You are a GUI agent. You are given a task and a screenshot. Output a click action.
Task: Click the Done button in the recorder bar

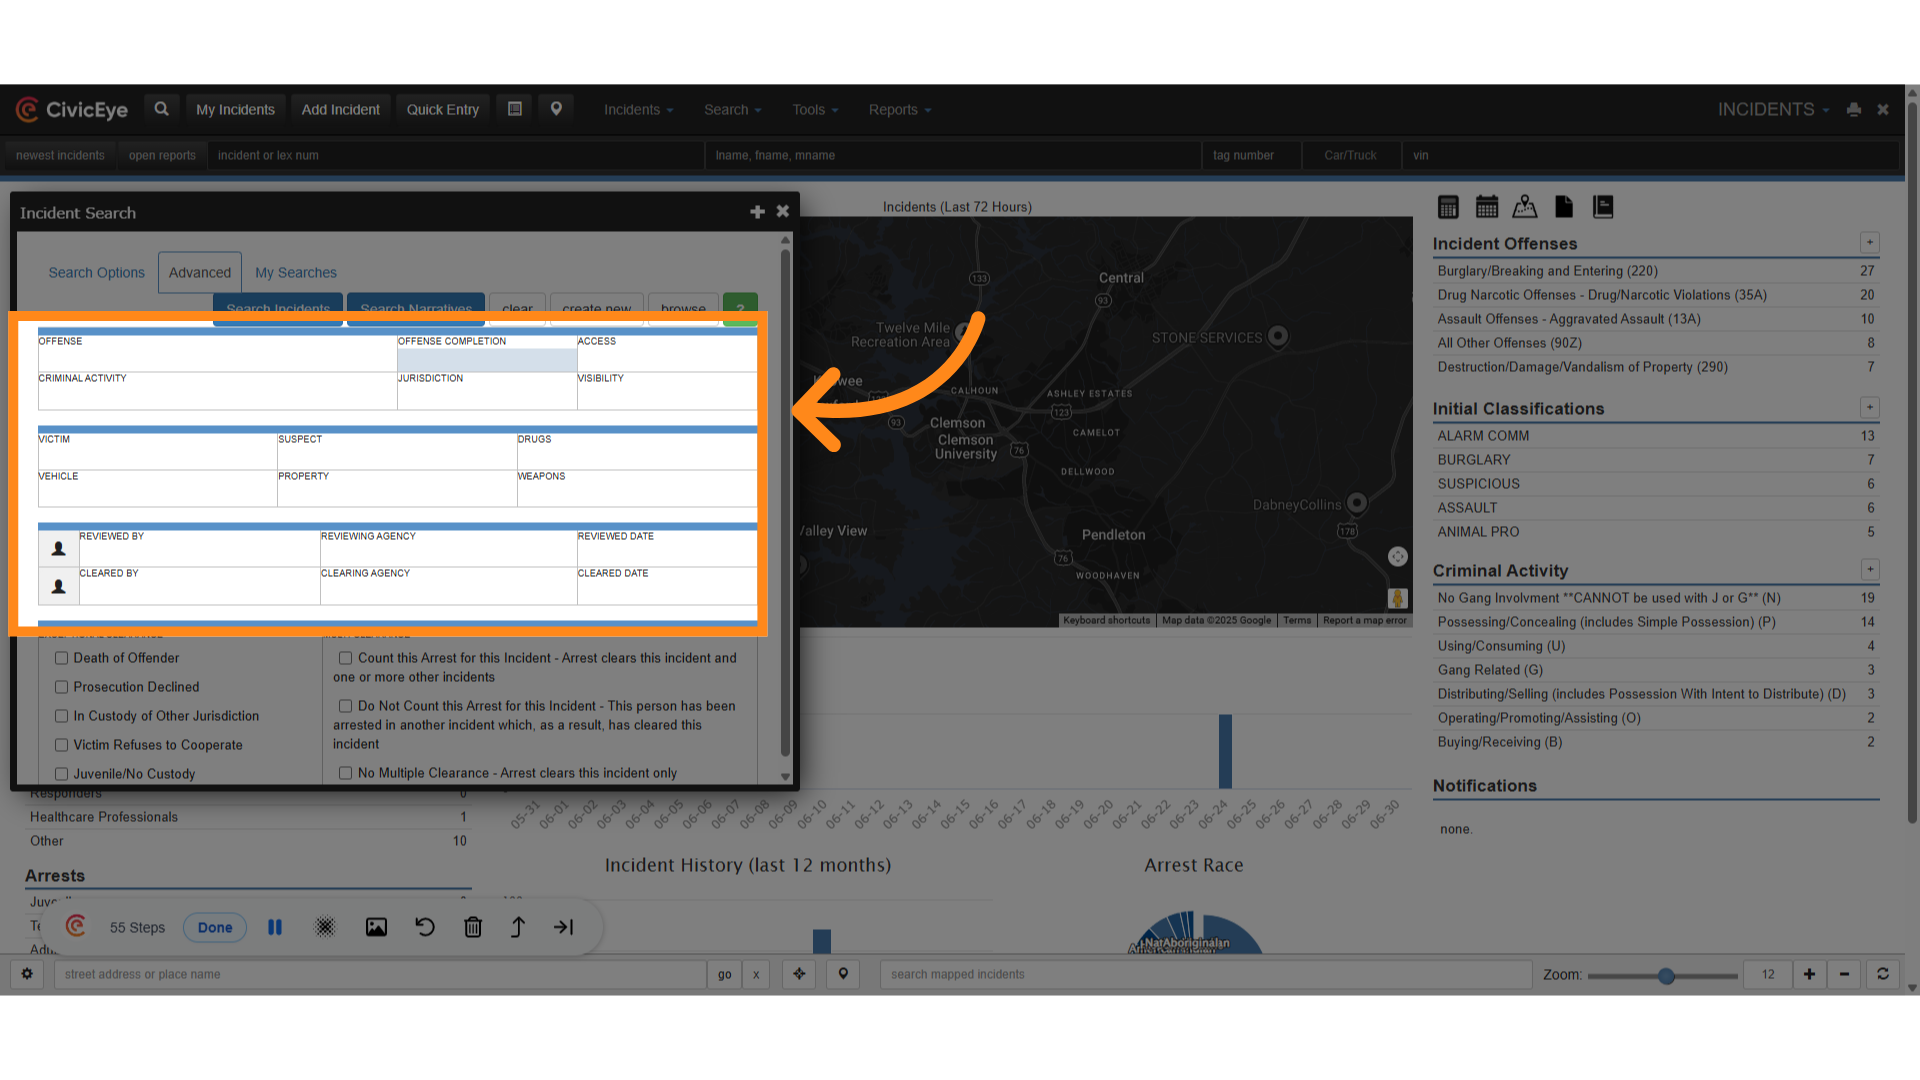(x=215, y=927)
